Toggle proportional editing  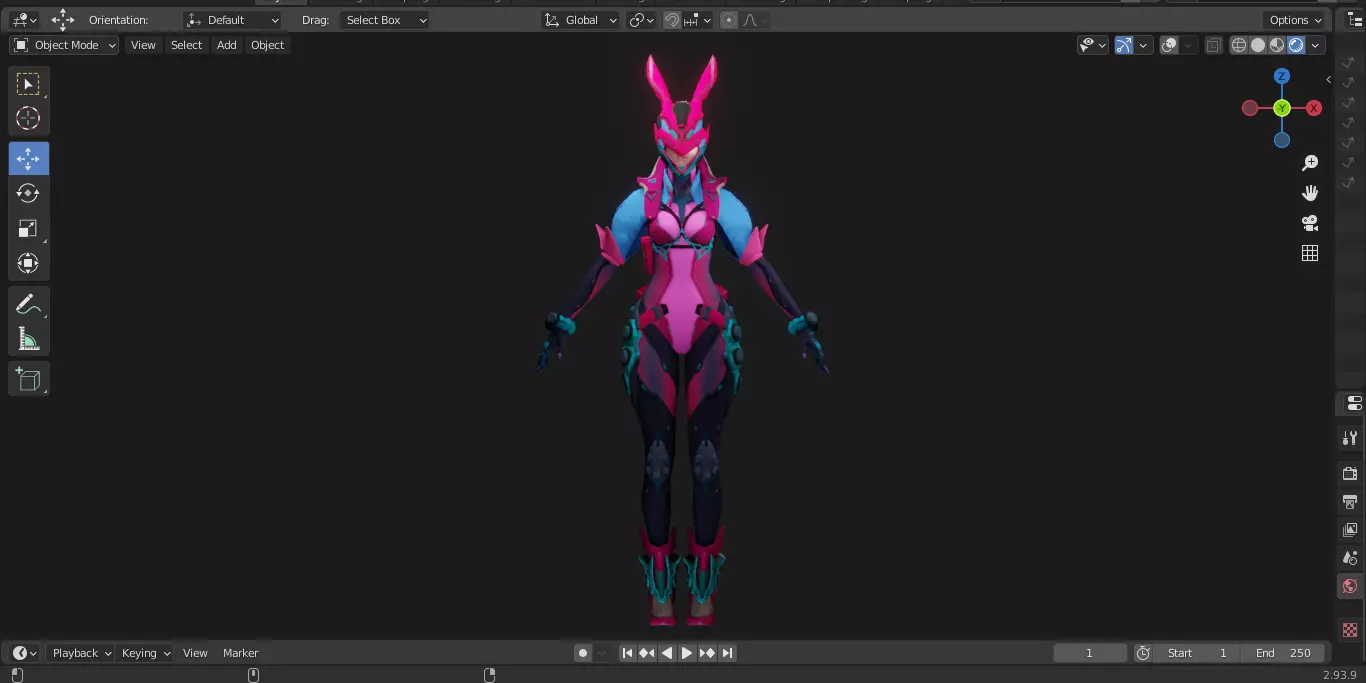tap(729, 20)
